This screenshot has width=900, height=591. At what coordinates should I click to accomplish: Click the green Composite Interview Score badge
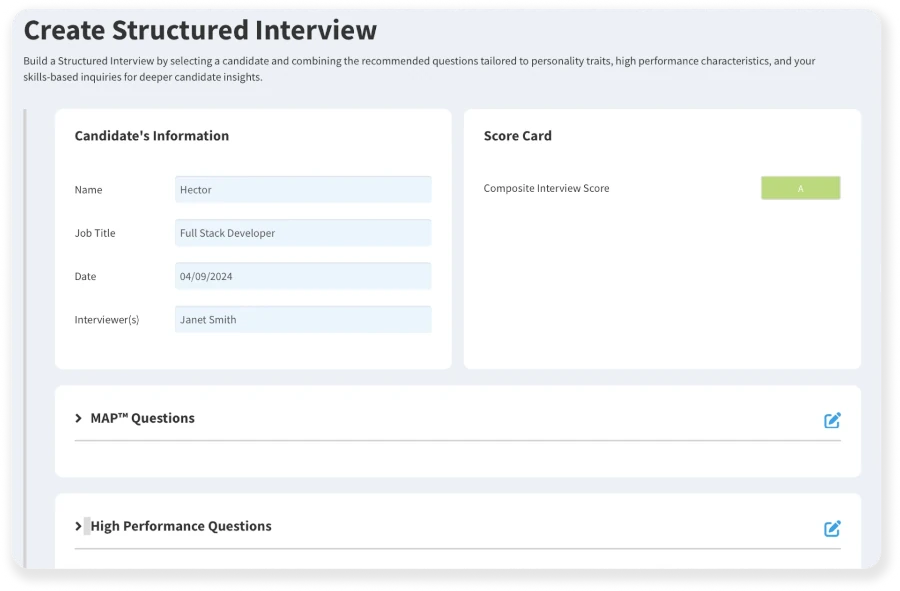[801, 188]
